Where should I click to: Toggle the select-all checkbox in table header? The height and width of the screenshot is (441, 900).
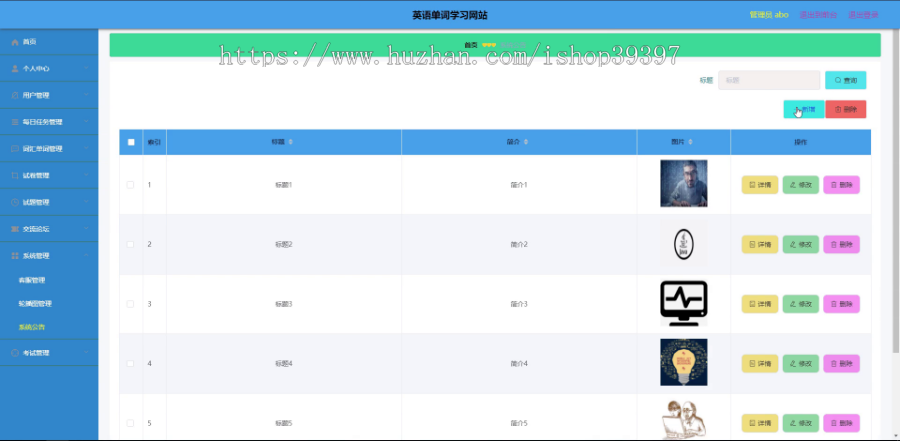point(131,142)
